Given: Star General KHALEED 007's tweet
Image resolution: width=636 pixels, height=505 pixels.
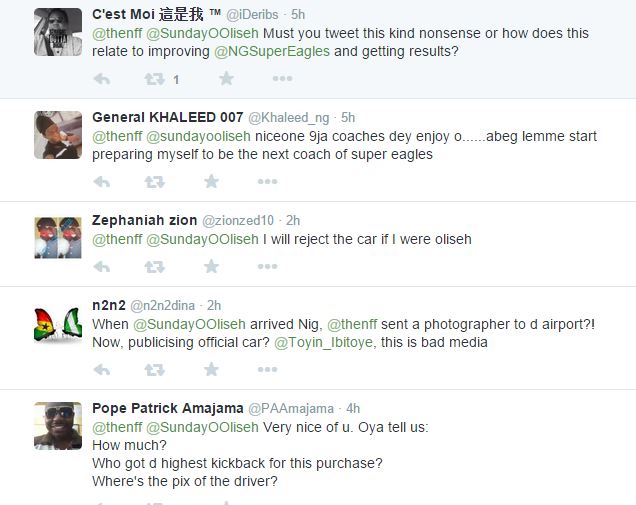Looking at the screenshot, I should pos(211,182).
